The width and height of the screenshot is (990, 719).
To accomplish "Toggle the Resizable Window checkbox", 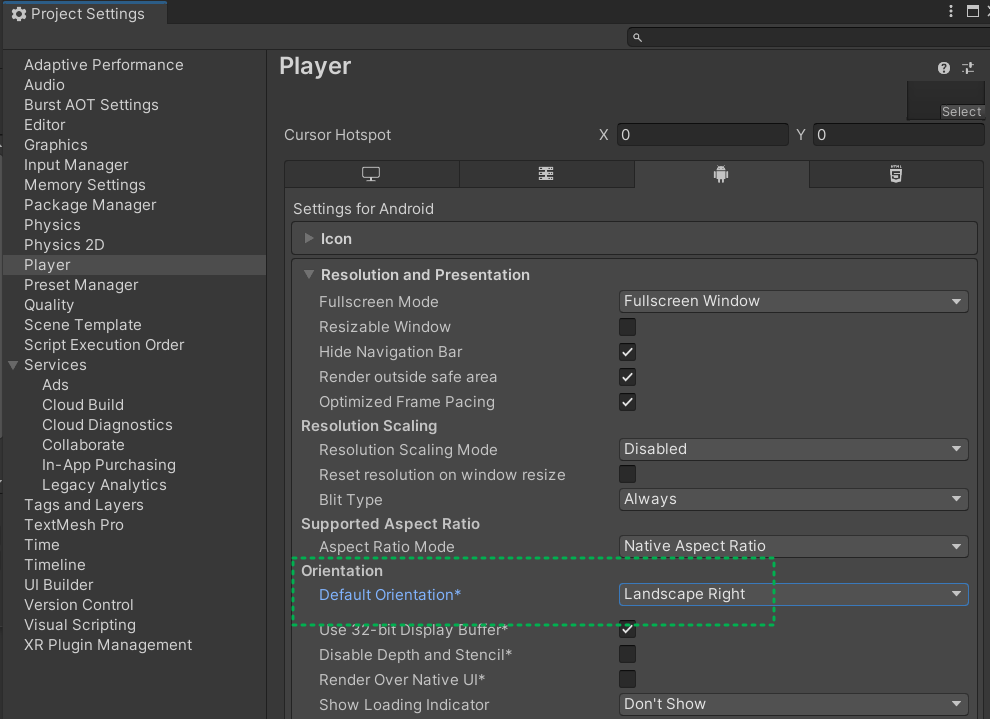I will pyautogui.click(x=627, y=327).
